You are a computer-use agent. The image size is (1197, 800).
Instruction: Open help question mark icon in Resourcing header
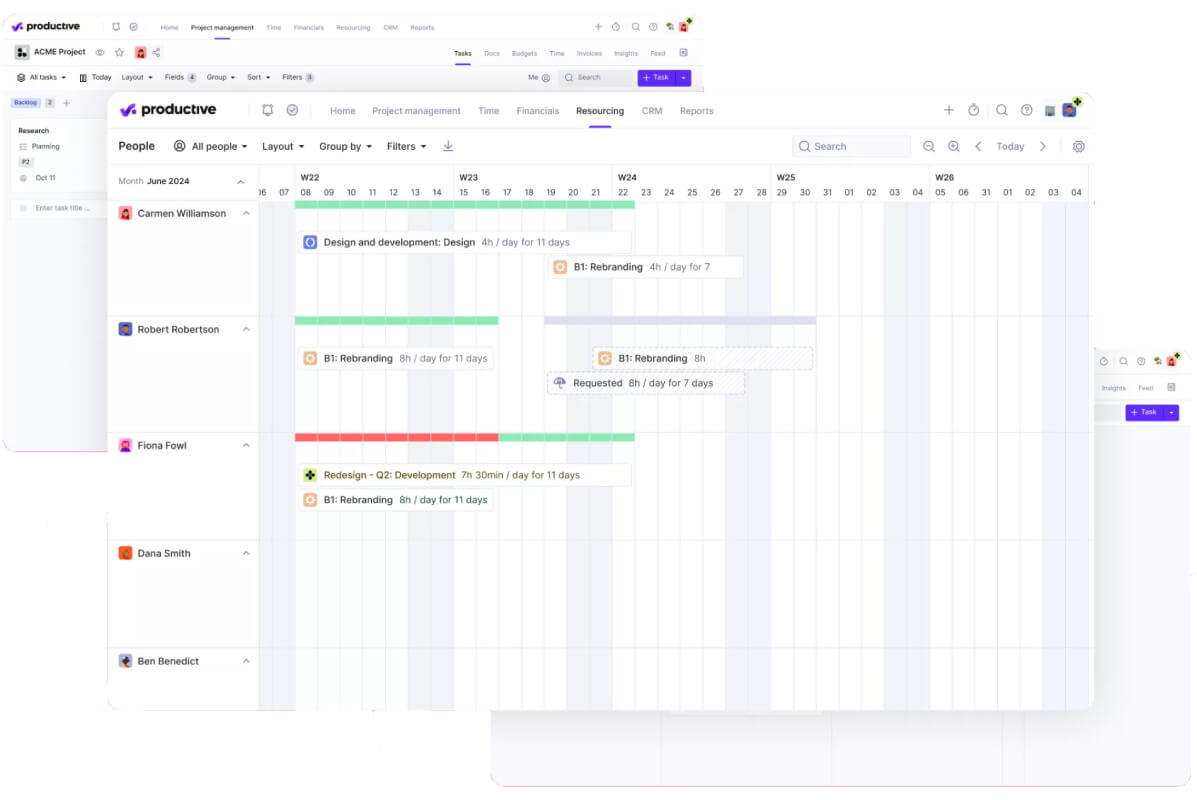pyautogui.click(x=1026, y=111)
